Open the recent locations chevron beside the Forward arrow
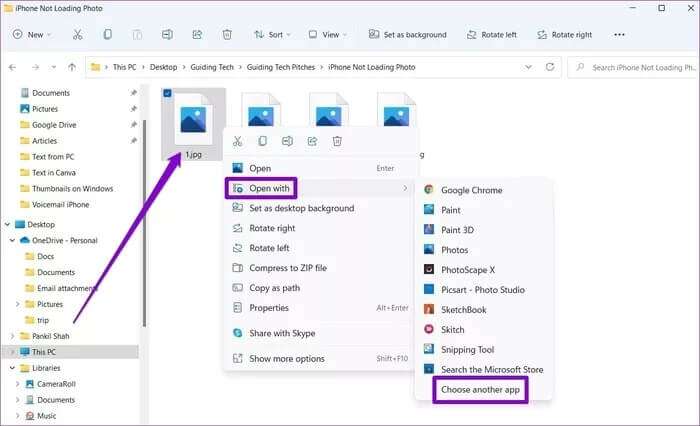This screenshot has height=426, width=700. point(53,67)
